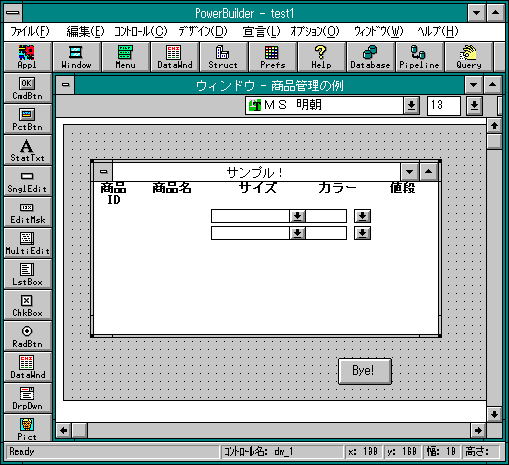Click the y: 160 status value

pos(402,452)
